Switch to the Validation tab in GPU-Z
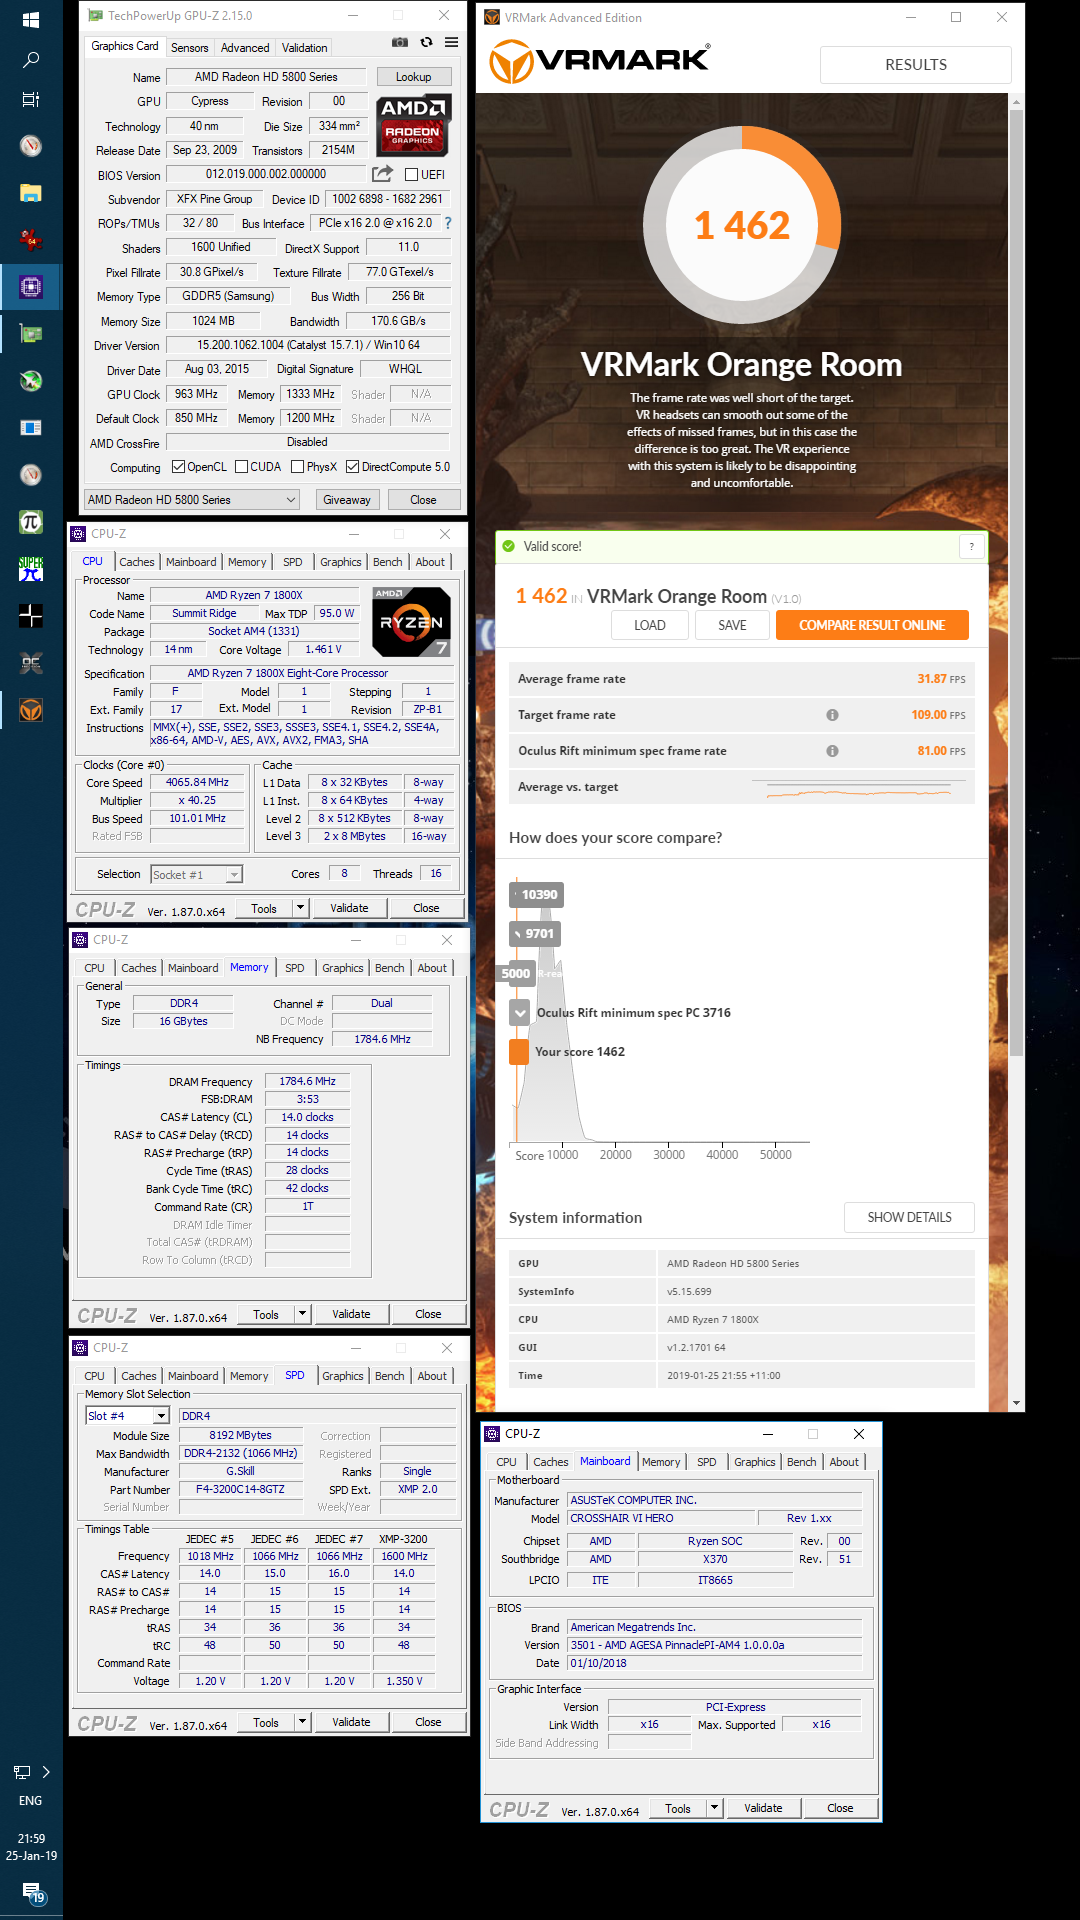 [x=304, y=48]
